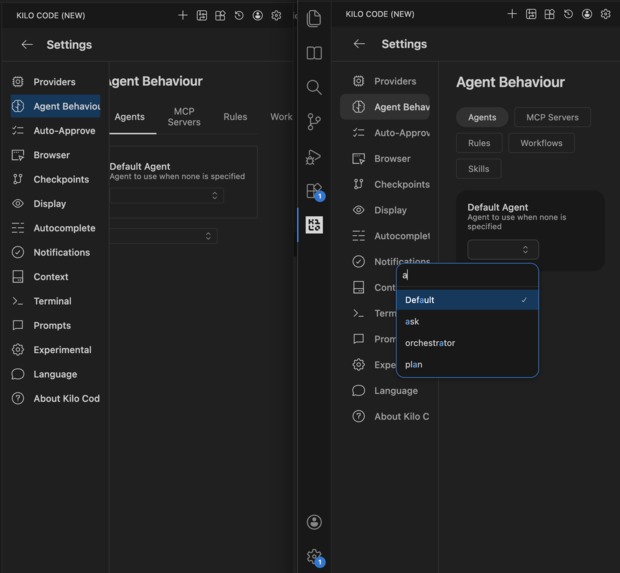The height and width of the screenshot is (573, 620).
Task: Open Context in left settings sidebar
Action: click(x=55, y=277)
